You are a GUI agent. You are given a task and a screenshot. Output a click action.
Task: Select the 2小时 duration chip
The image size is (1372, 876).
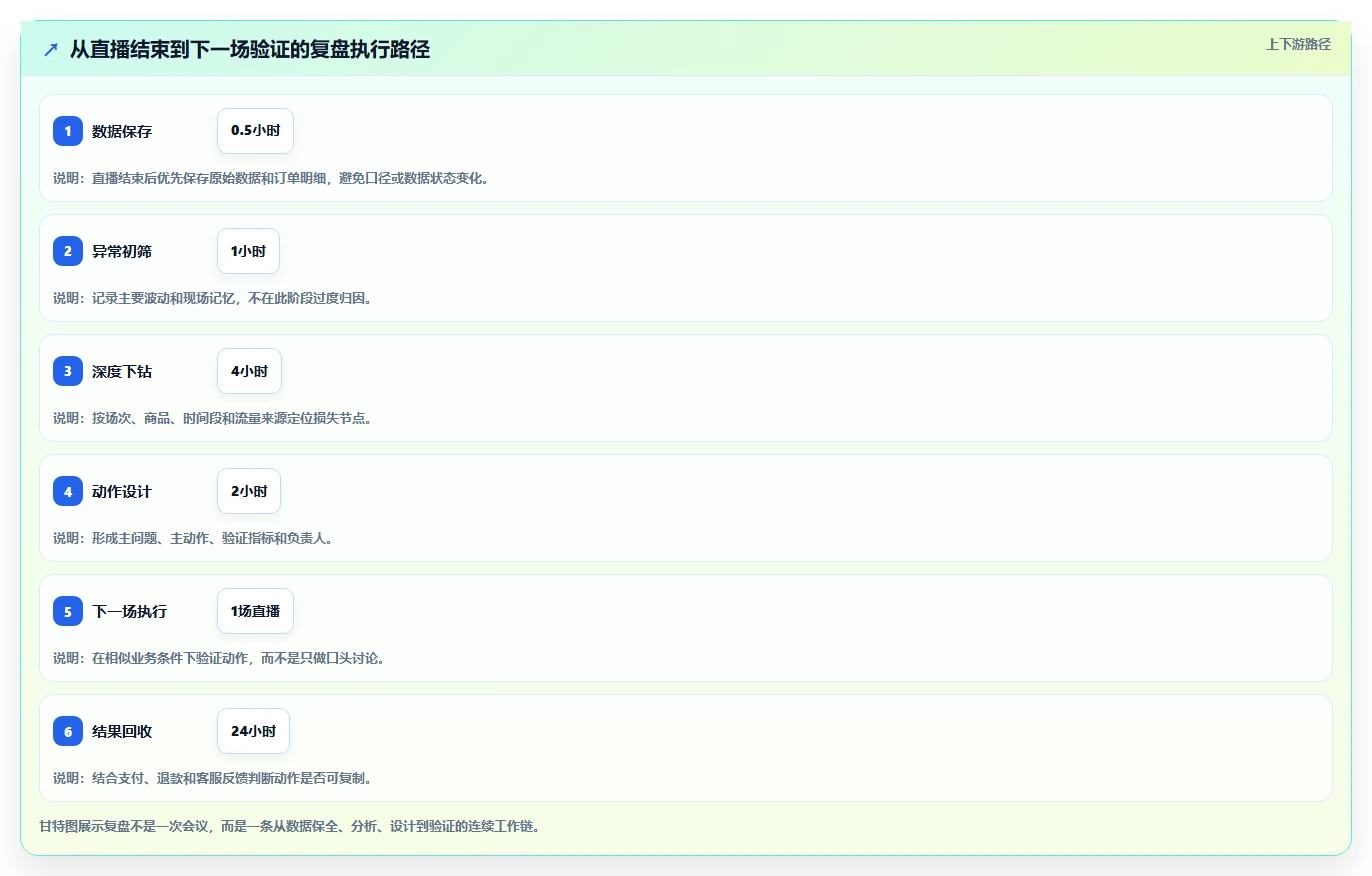click(249, 491)
